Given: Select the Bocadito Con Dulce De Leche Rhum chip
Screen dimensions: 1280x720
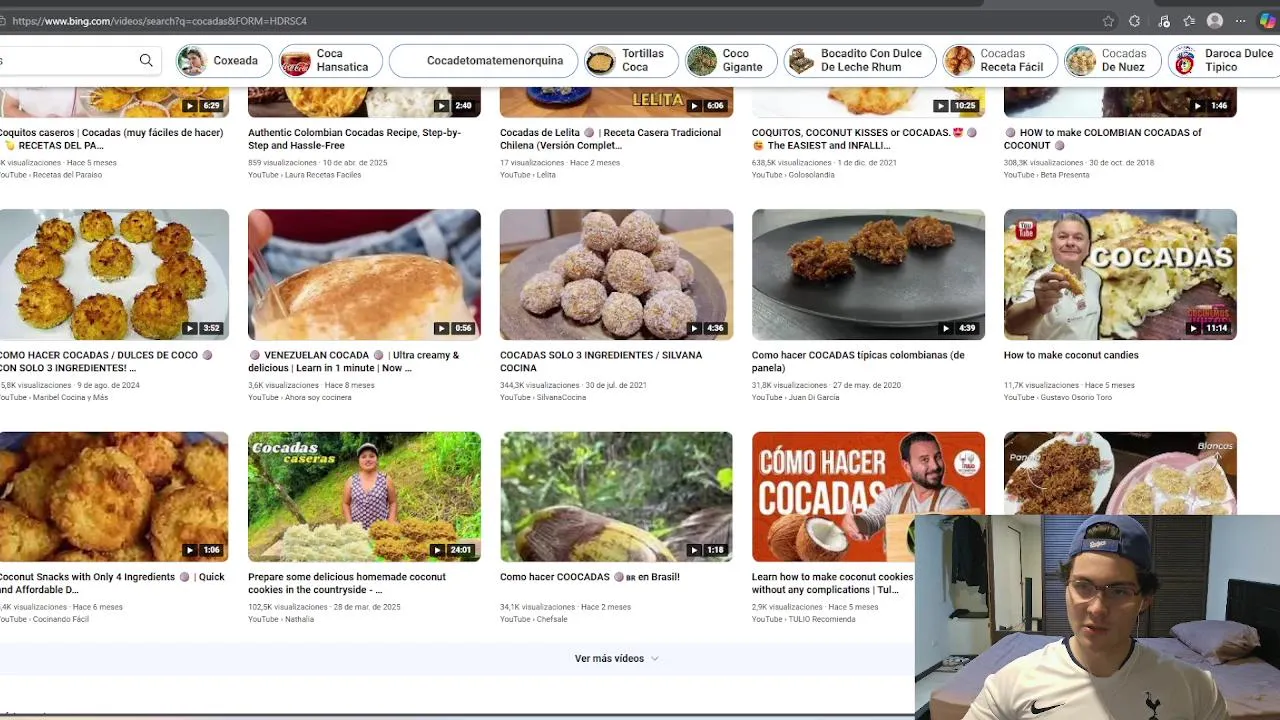Looking at the screenshot, I should coord(860,61).
